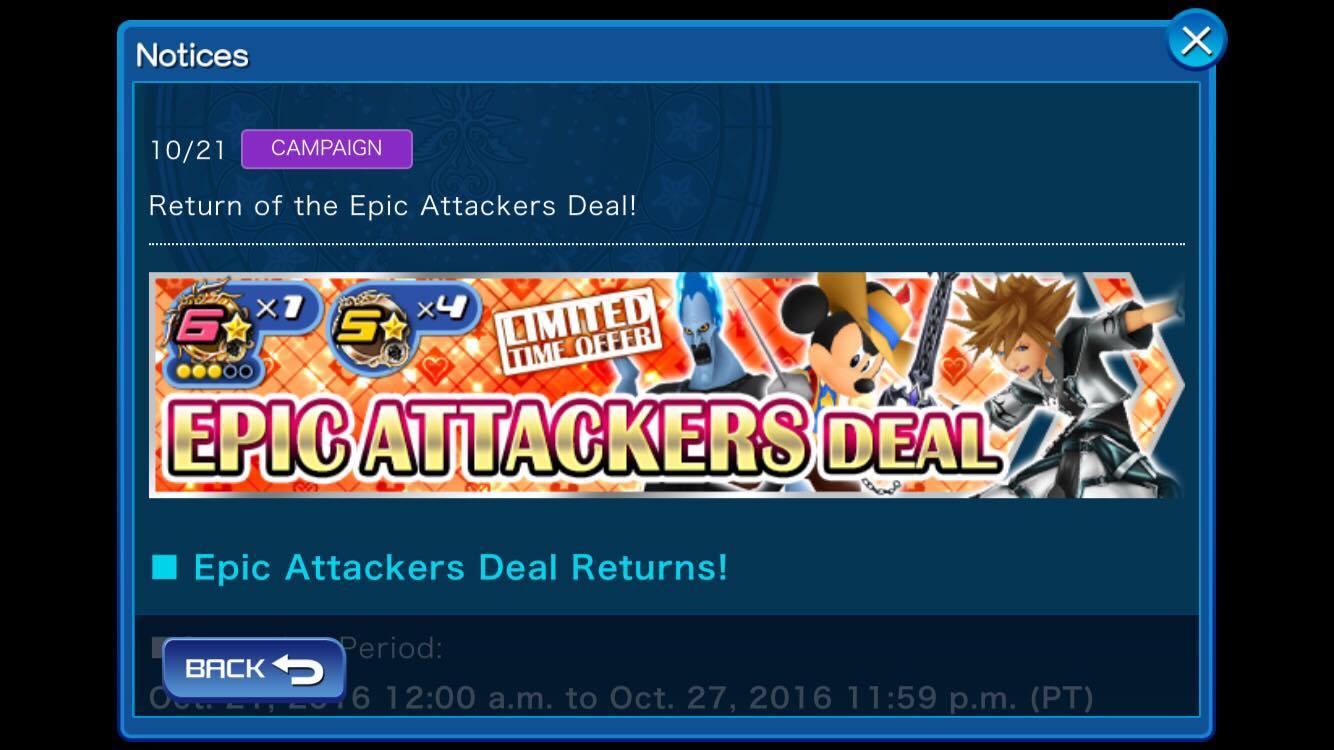Tap the x1 quantity badge
The image size is (1334, 750).
pos(279,309)
